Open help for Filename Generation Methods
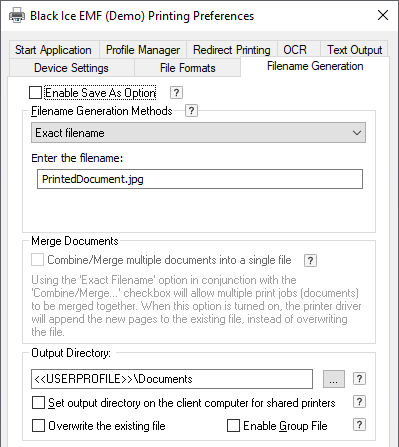Image resolution: width=399 pixels, height=447 pixels. (191, 111)
